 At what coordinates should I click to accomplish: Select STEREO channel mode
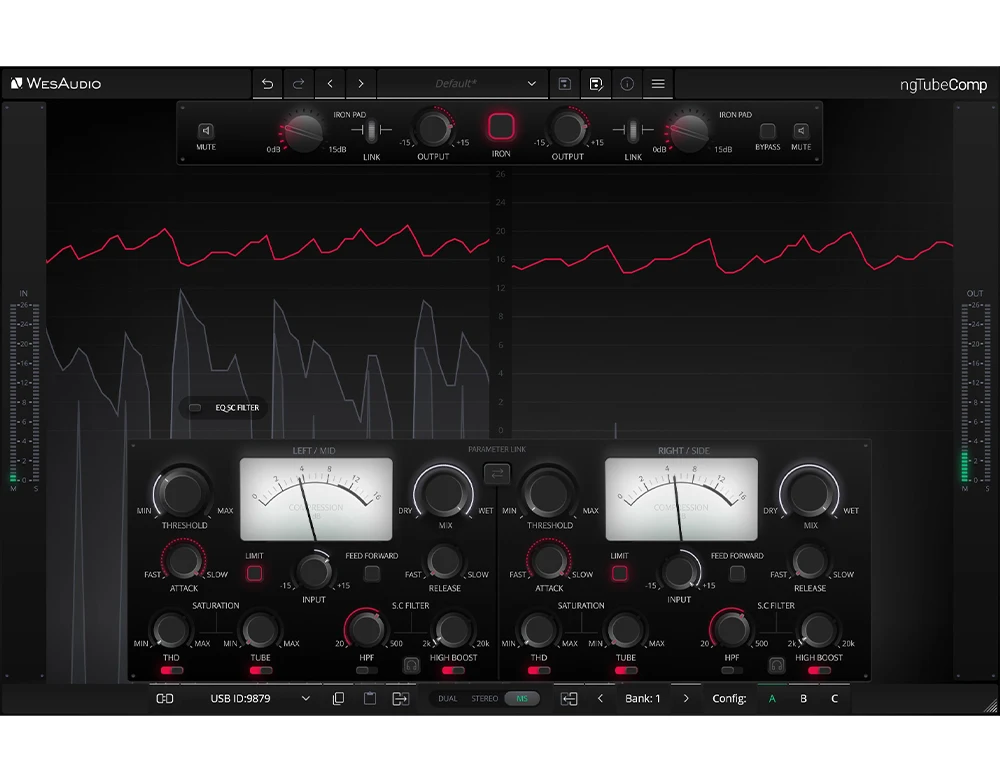(485, 698)
